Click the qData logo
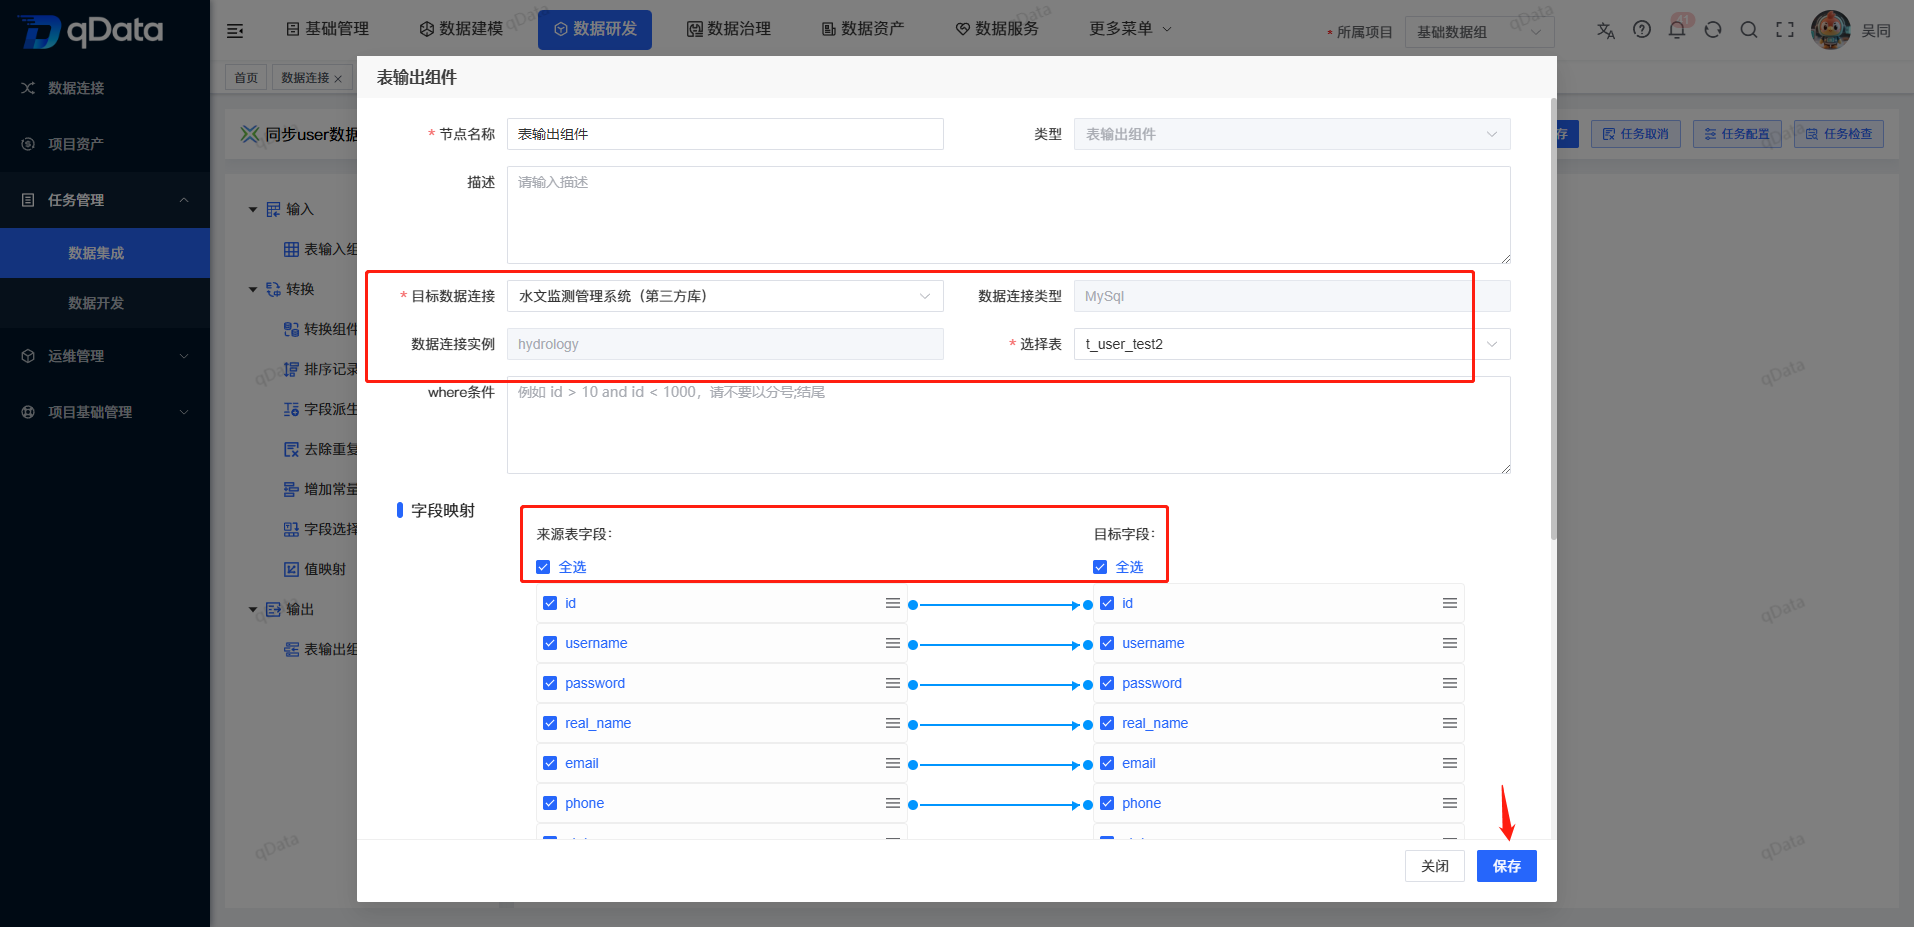The height and width of the screenshot is (927, 1914). pos(90,31)
